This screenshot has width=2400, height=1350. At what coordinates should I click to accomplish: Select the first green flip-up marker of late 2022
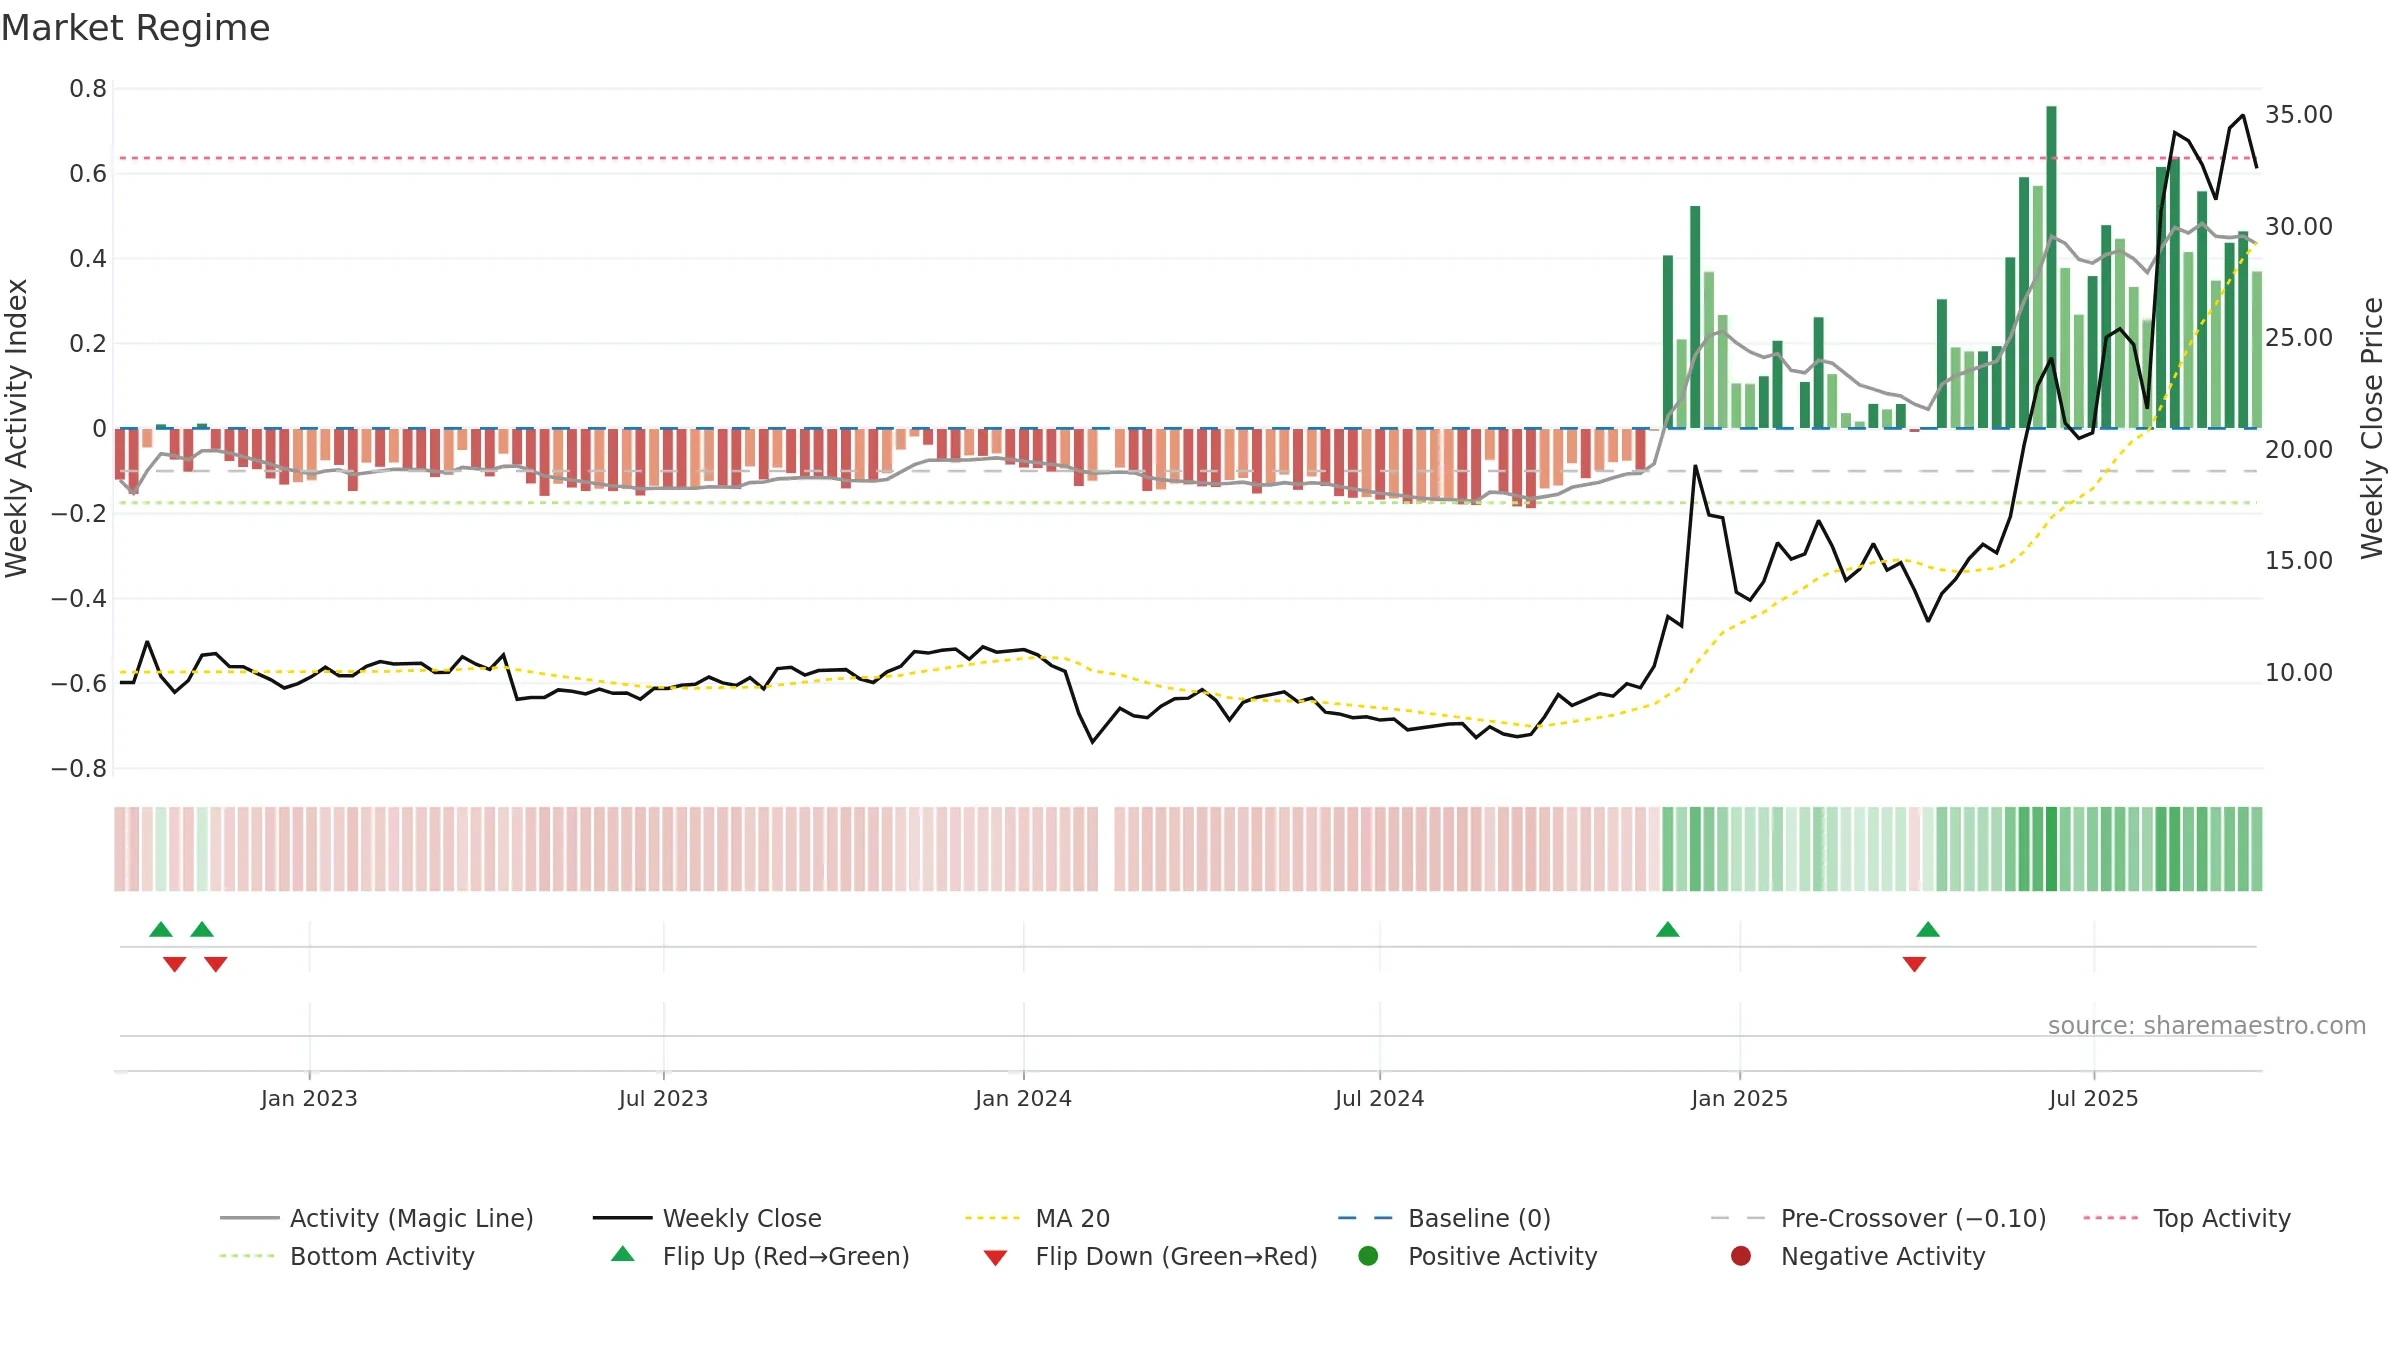point(161,930)
